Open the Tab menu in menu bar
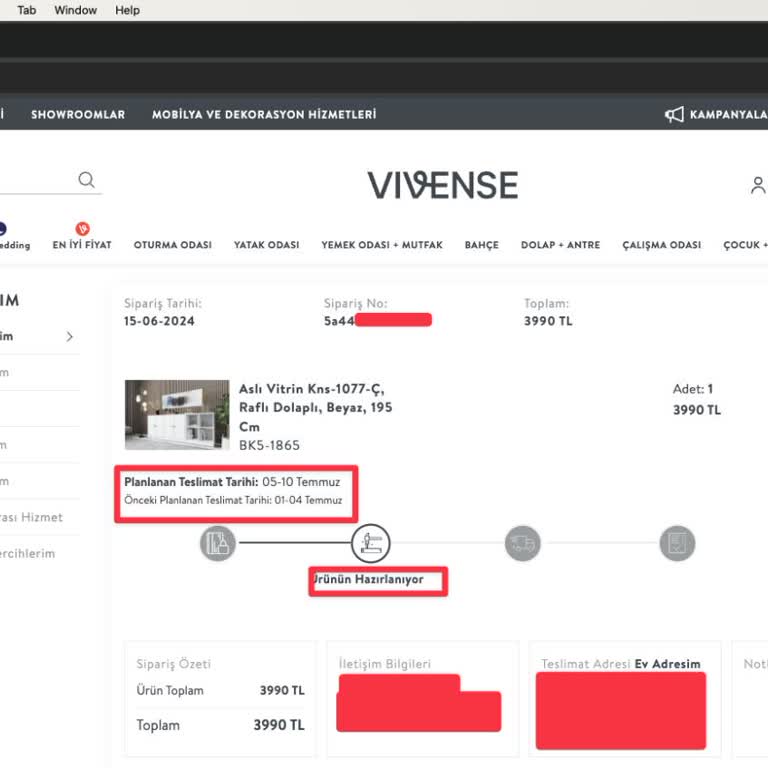768x768 pixels. tap(26, 10)
